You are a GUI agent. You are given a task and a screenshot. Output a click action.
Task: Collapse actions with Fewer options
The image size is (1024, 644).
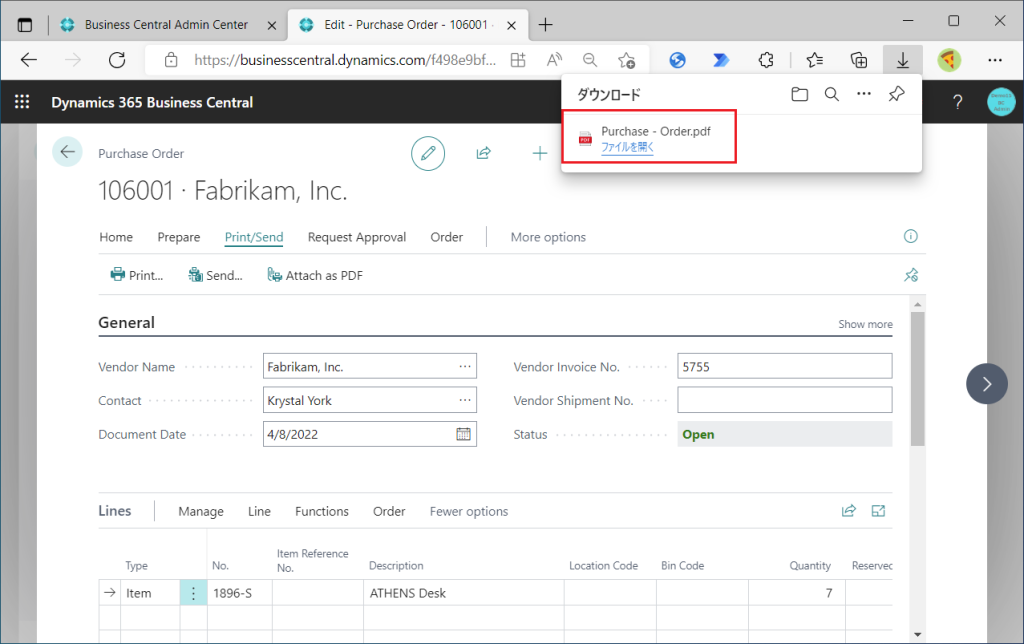click(468, 511)
